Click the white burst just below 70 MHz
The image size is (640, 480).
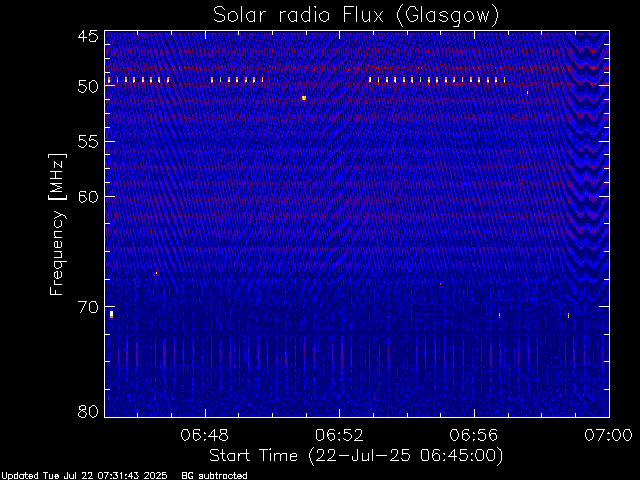point(111,314)
